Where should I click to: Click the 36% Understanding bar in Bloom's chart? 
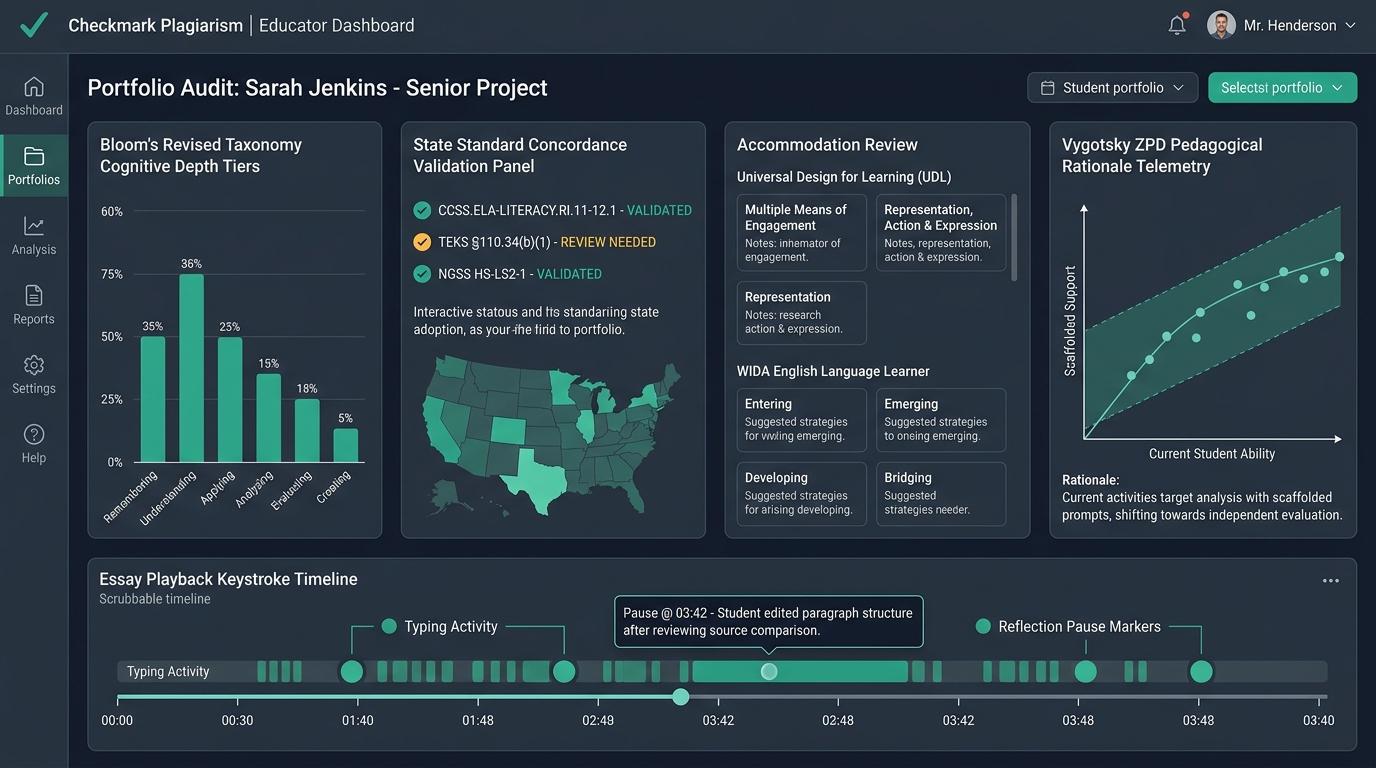[191, 368]
